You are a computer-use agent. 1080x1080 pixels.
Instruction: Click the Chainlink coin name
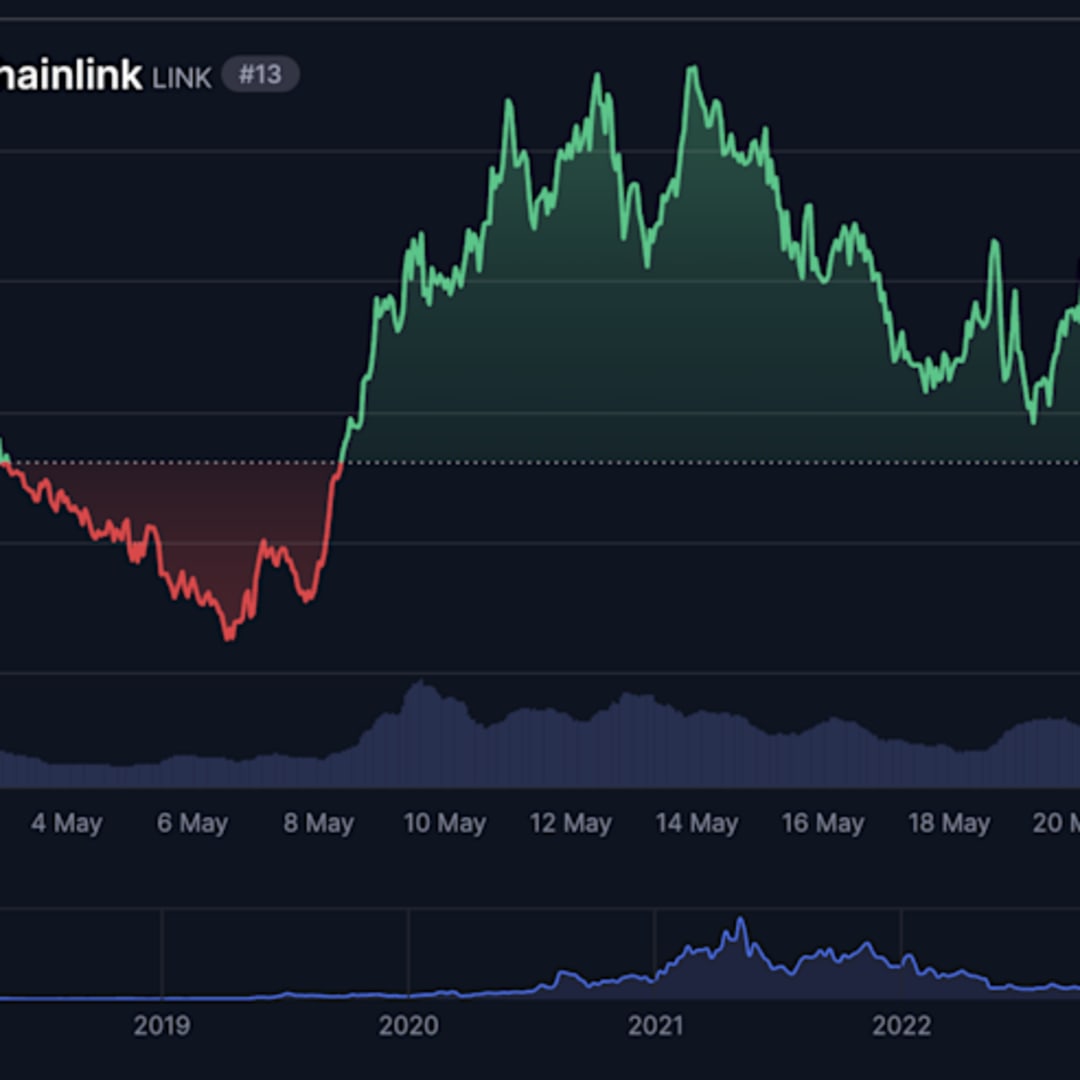tap(70, 74)
